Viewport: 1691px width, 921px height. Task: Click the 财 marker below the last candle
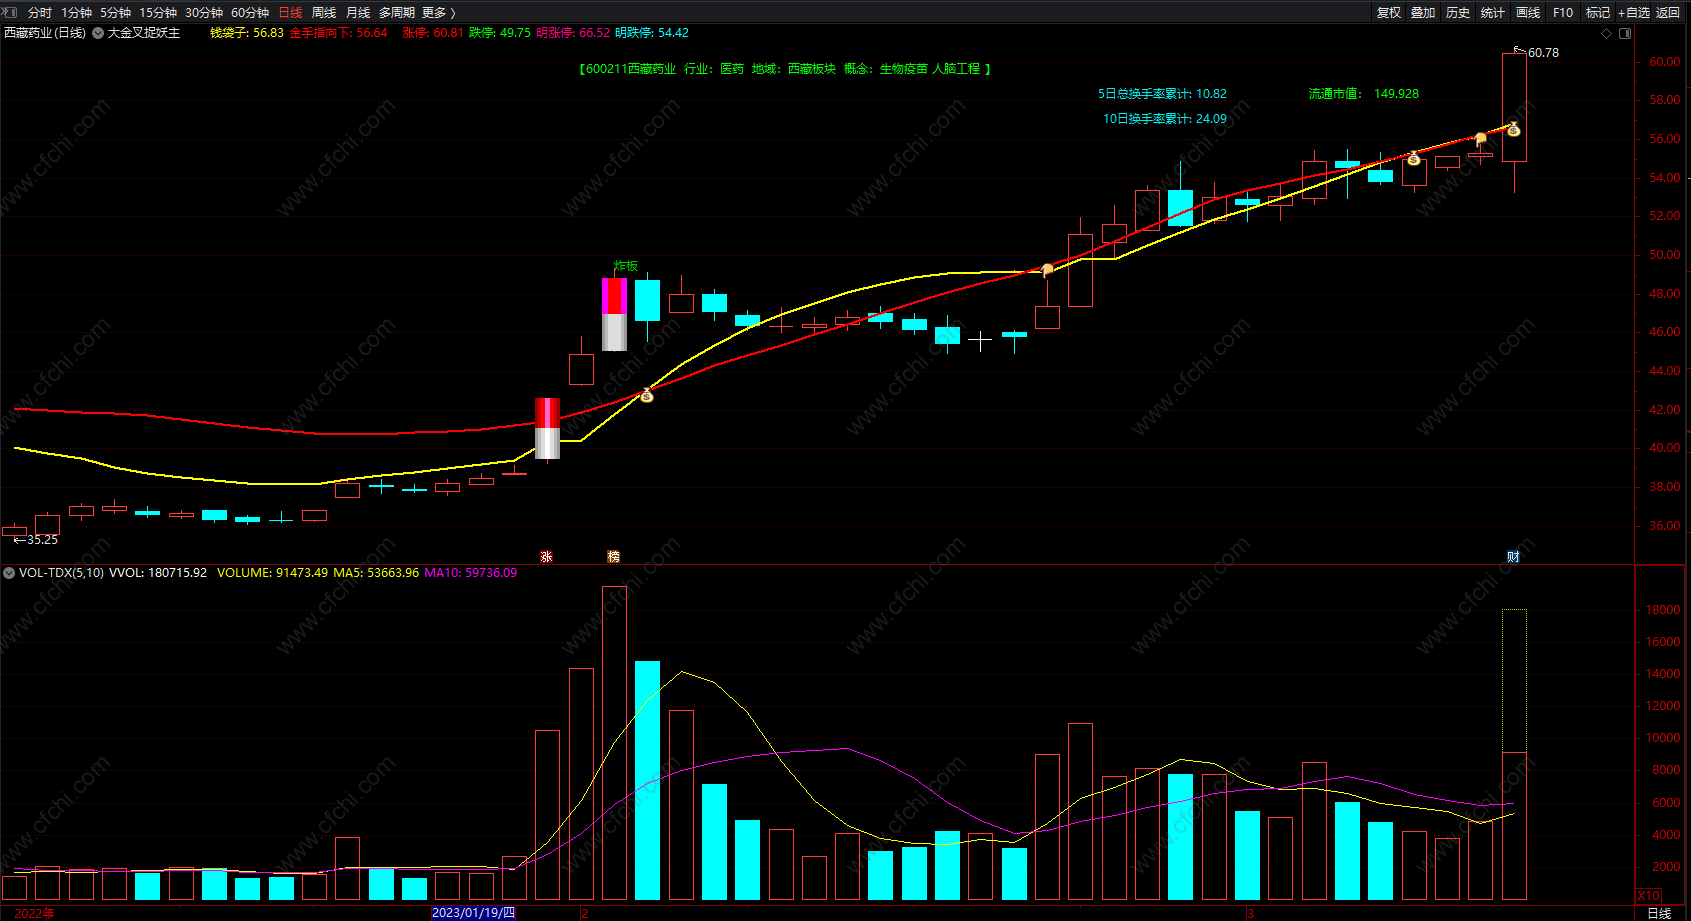coord(1513,557)
